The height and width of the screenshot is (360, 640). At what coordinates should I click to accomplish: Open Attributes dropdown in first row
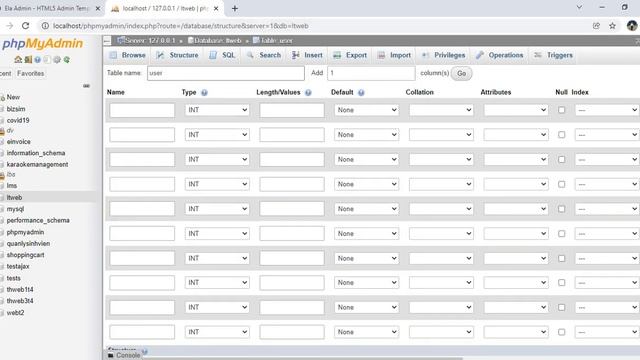click(x=516, y=110)
